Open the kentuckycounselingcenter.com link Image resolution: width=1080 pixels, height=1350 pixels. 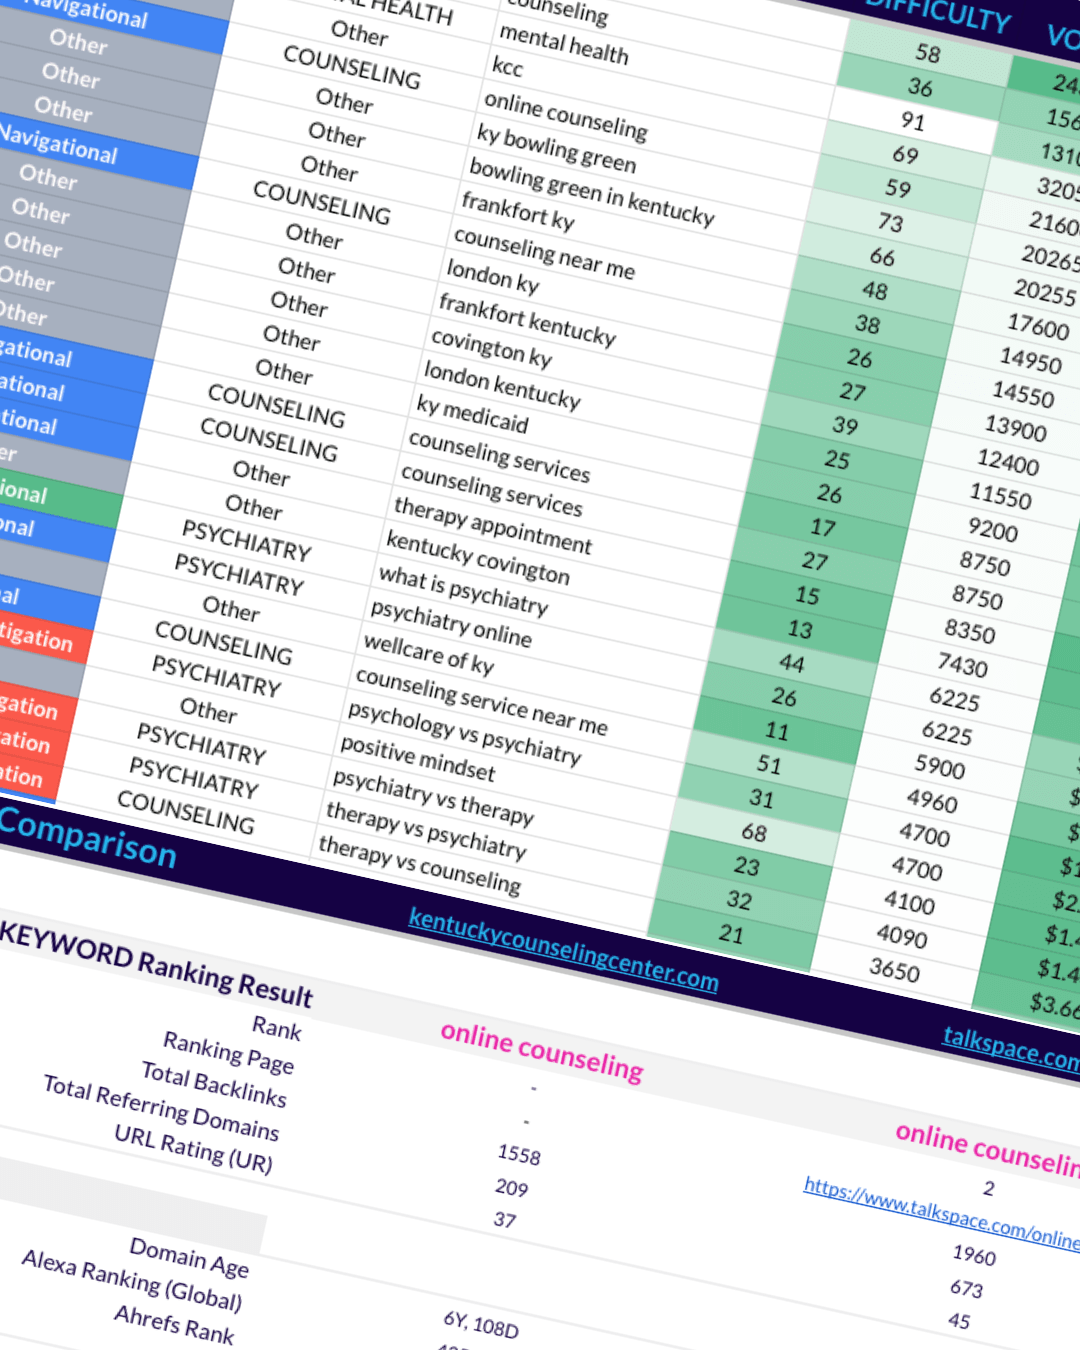point(563,948)
